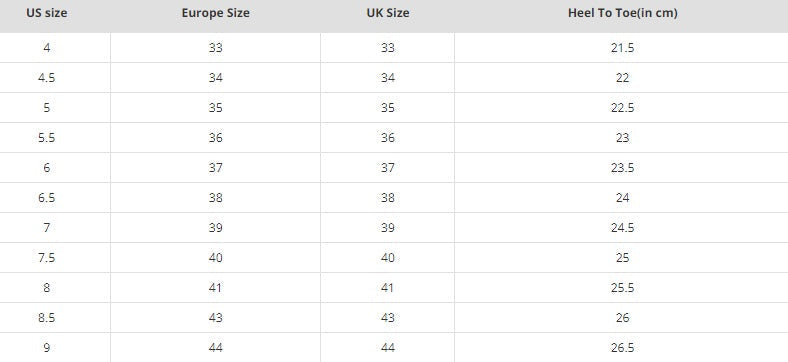Select Europe size 44 cell
The width and height of the screenshot is (788, 362).
click(x=216, y=347)
